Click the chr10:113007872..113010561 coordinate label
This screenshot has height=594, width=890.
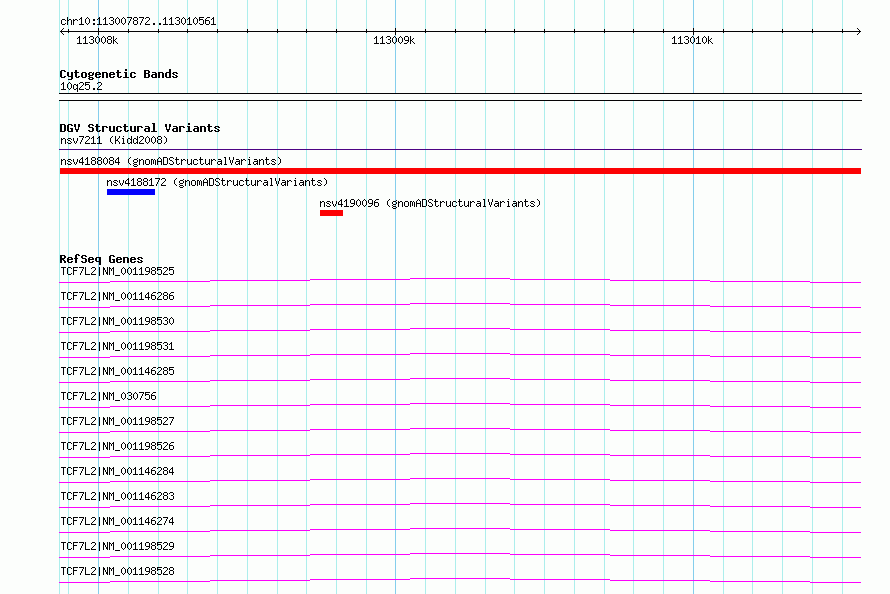138,22
